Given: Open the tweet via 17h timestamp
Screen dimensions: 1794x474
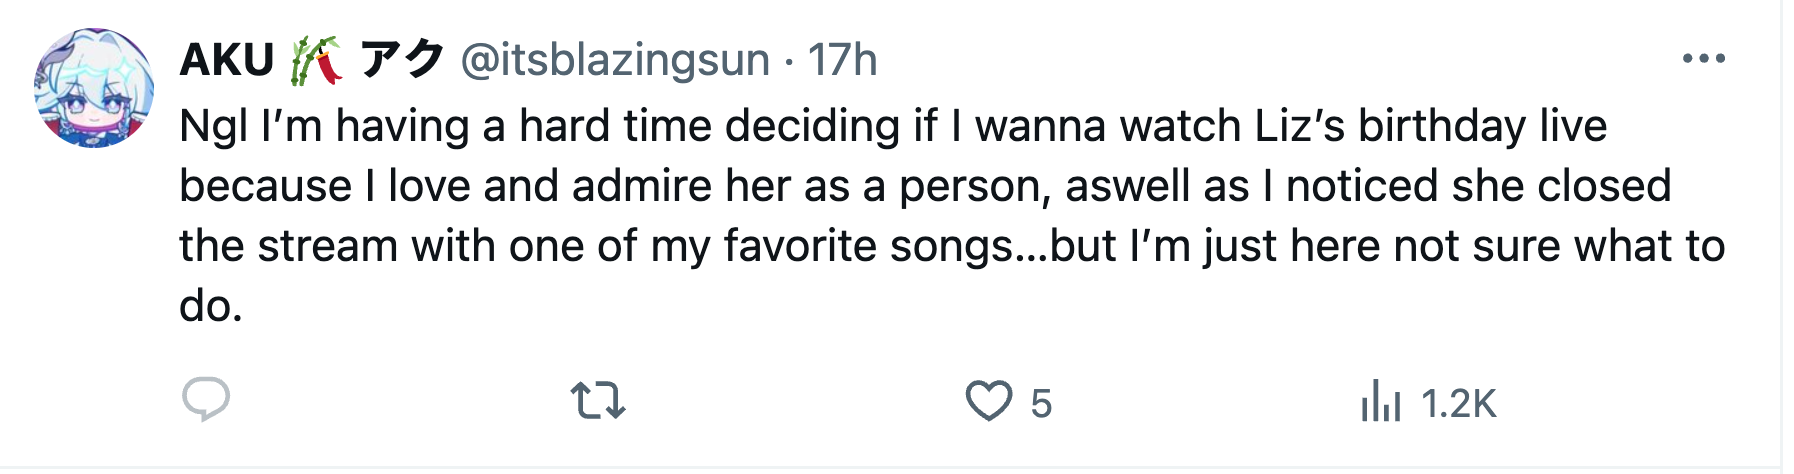Looking at the screenshot, I should (842, 60).
